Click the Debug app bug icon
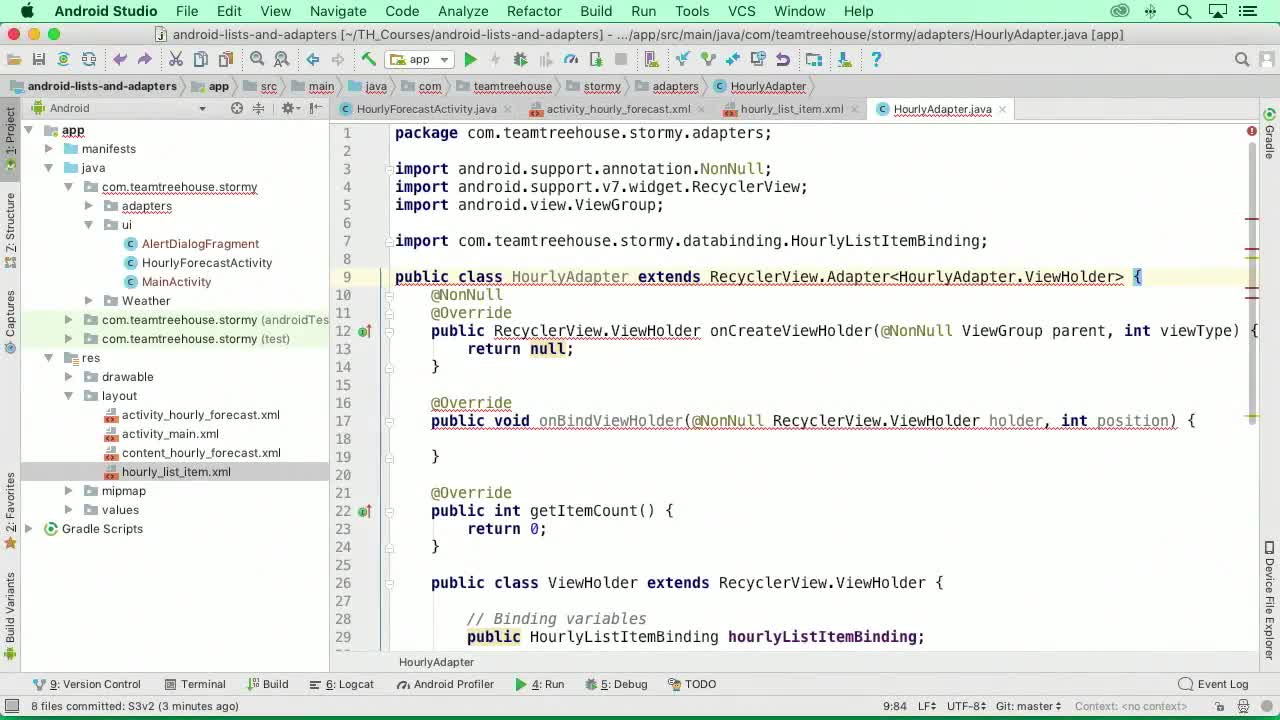The width and height of the screenshot is (1280, 720). coord(520,60)
